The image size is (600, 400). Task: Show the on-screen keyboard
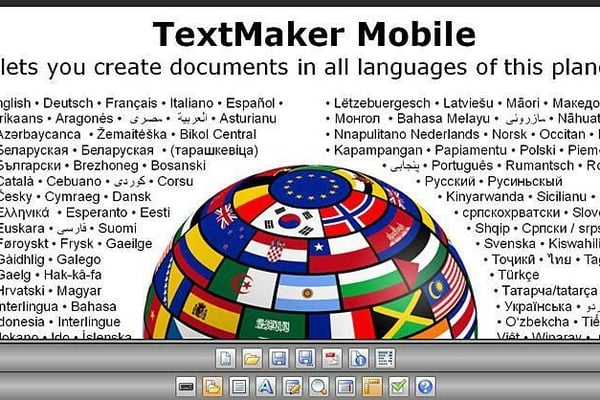pos(186,385)
